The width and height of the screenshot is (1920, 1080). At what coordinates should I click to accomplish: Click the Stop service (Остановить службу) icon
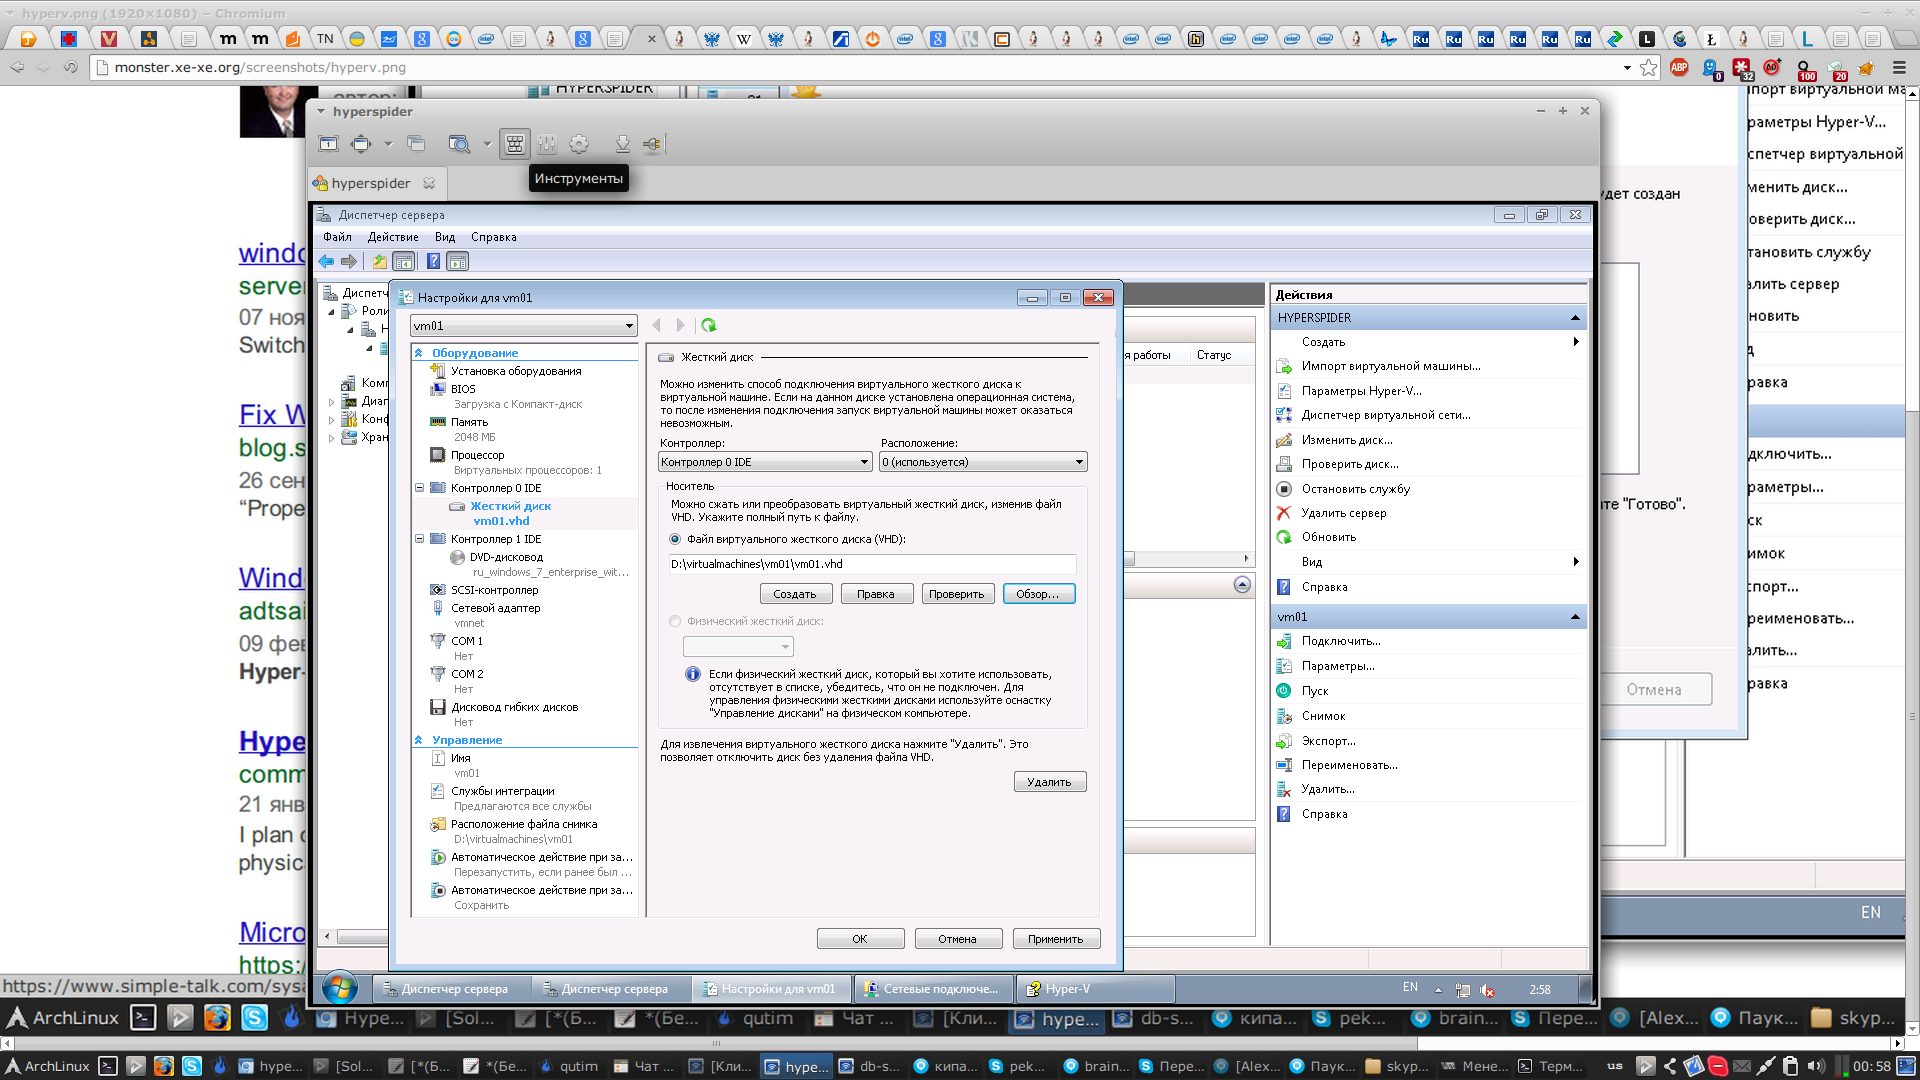(1284, 489)
